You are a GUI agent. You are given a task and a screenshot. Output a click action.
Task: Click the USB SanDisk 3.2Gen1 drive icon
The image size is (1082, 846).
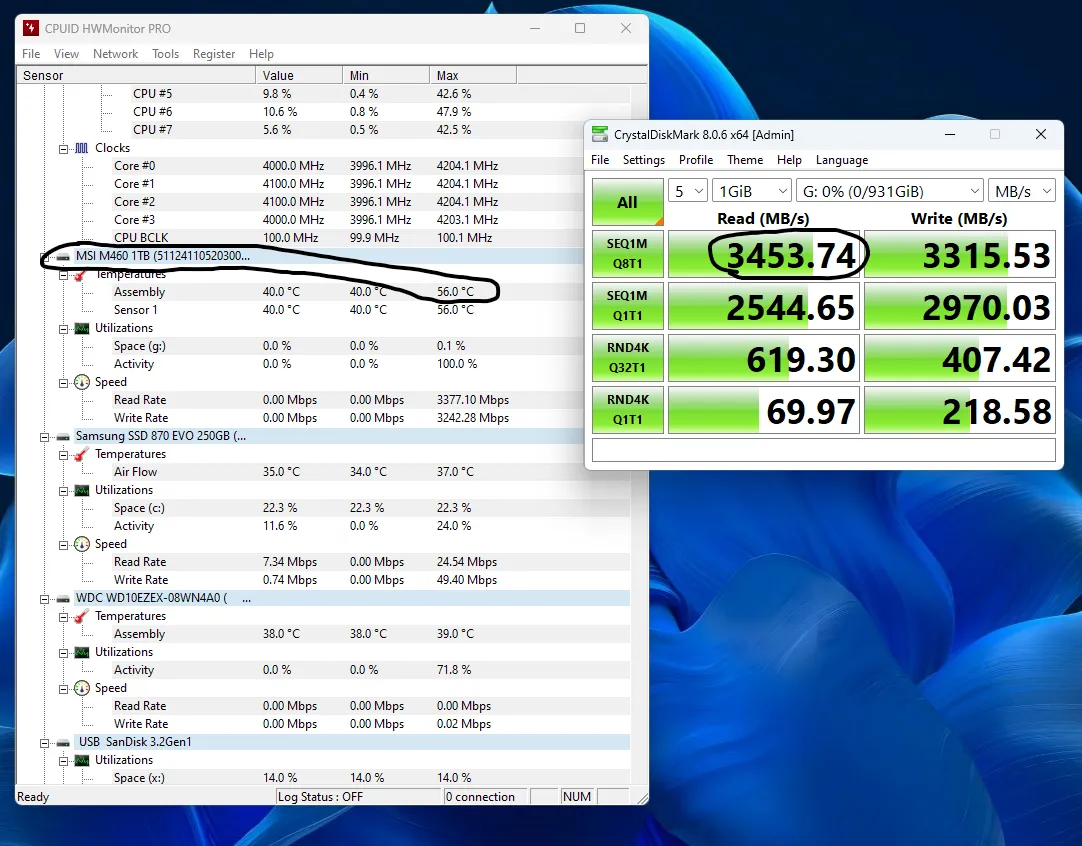click(x=63, y=742)
